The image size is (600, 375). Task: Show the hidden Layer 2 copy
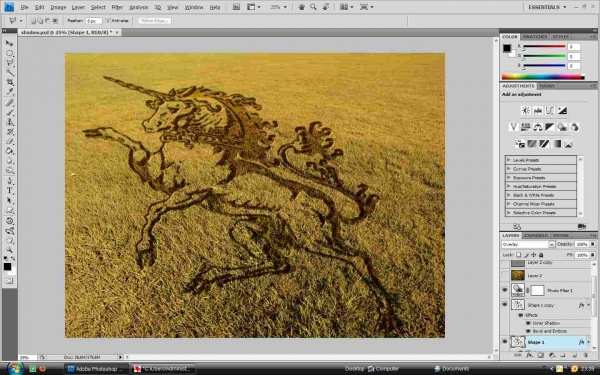(x=505, y=264)
